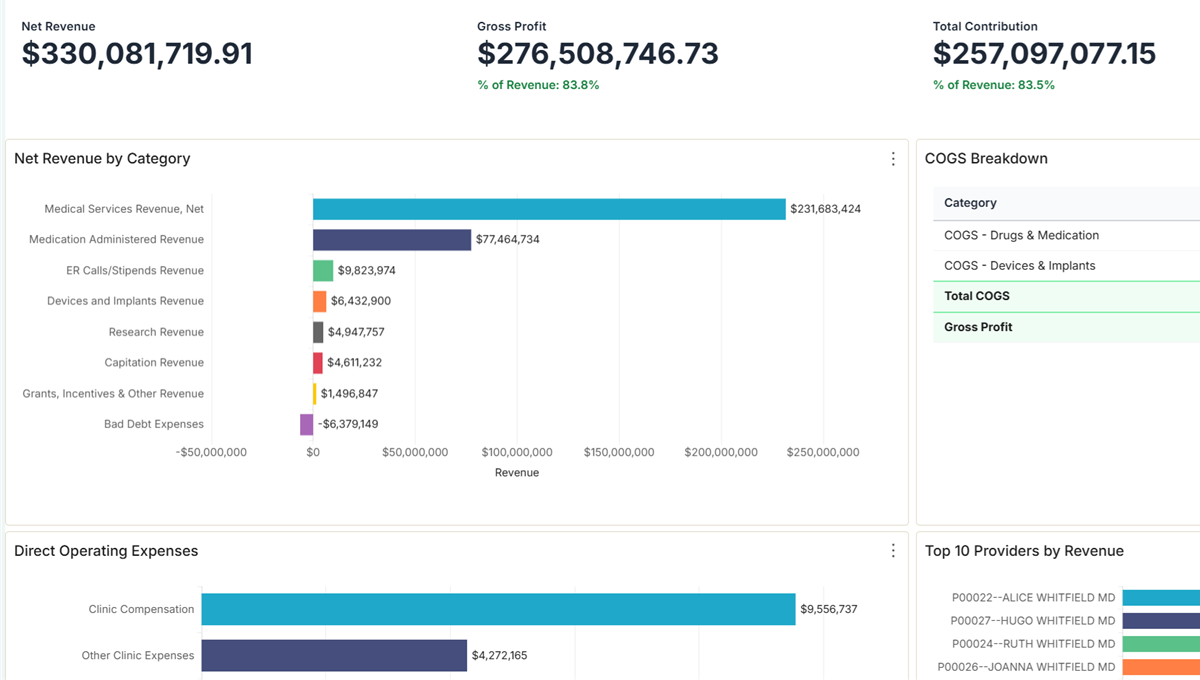
Task: Click the Clinic Compensation bar
Action: 498,609
